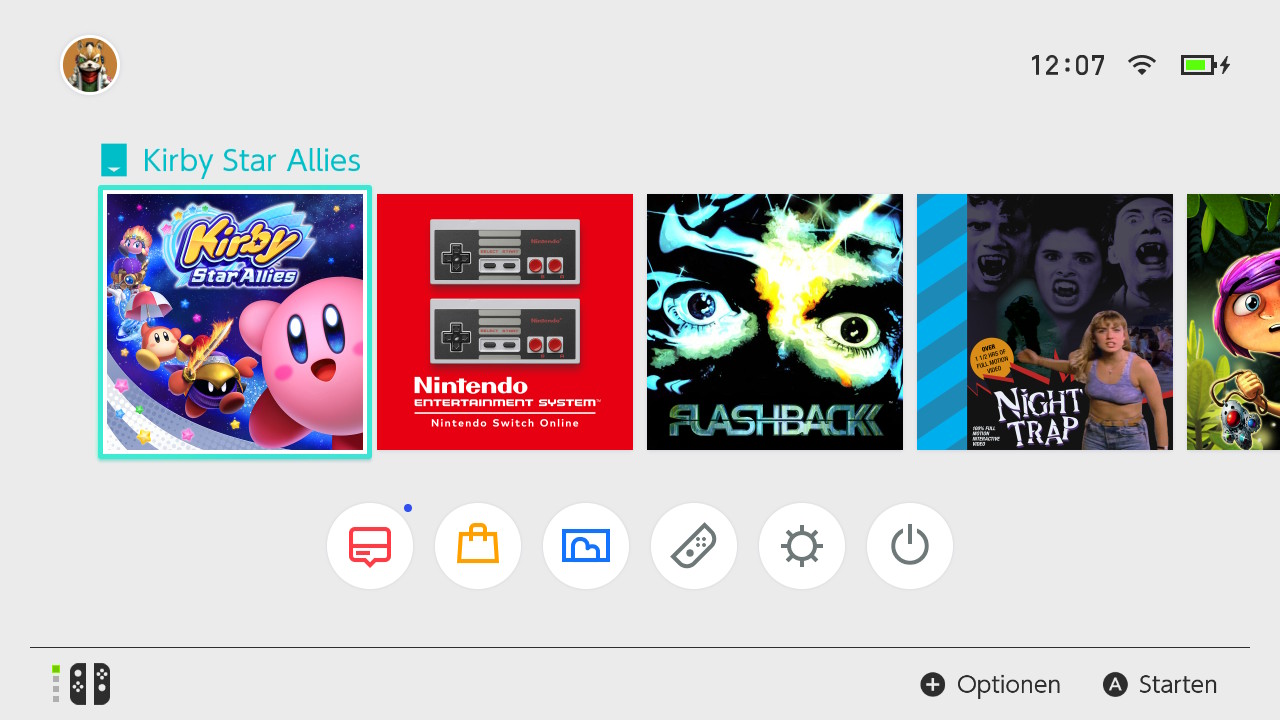
Task: Open the Album gallery icon
Action: (586, 546)
